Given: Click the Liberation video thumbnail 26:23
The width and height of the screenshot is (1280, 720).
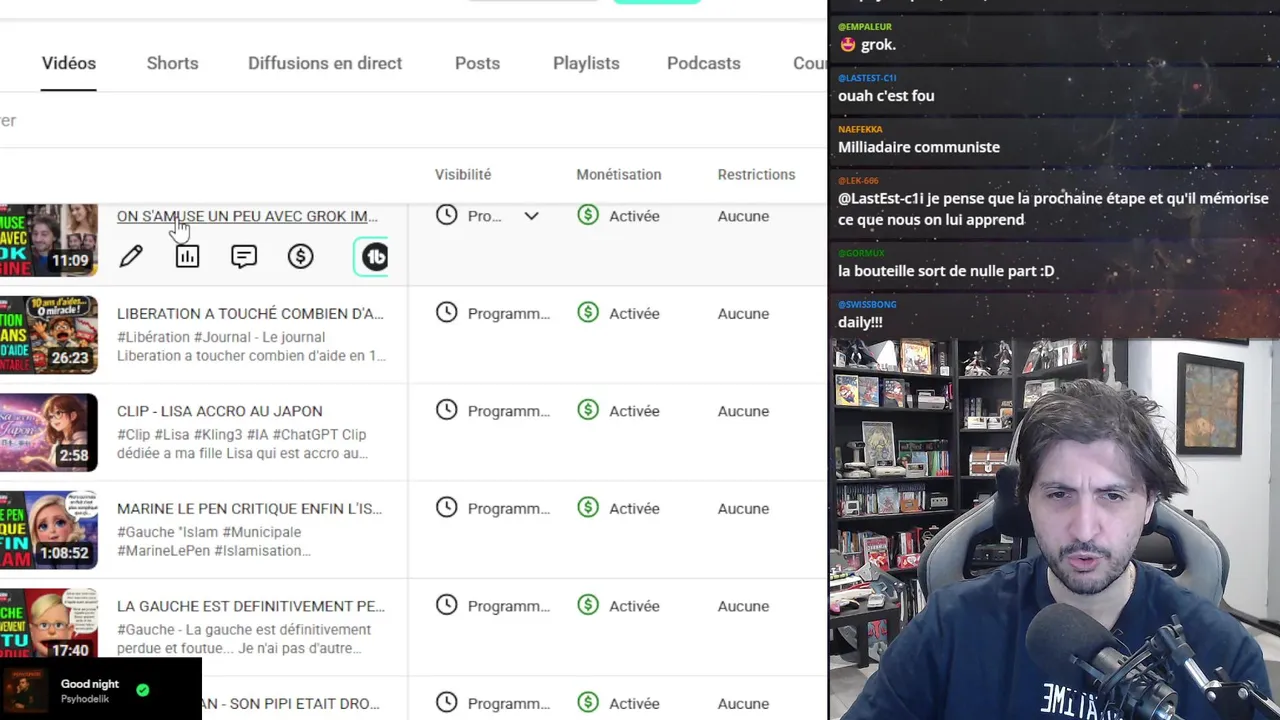Looking at the screenshot, I should coord(49,335).
